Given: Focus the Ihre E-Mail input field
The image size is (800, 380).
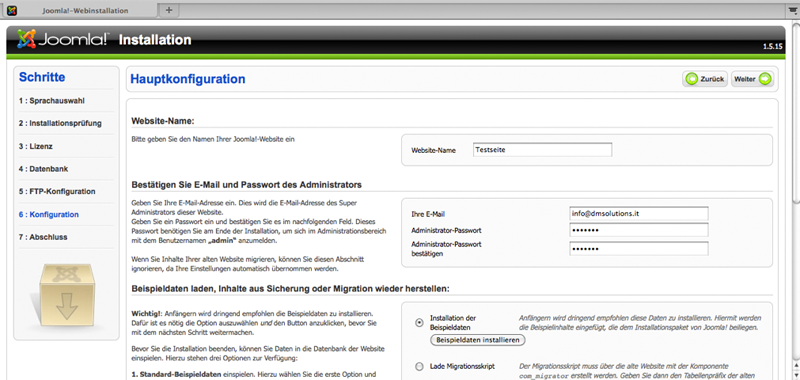Looking at the screenshot, I should pos(639,214).
